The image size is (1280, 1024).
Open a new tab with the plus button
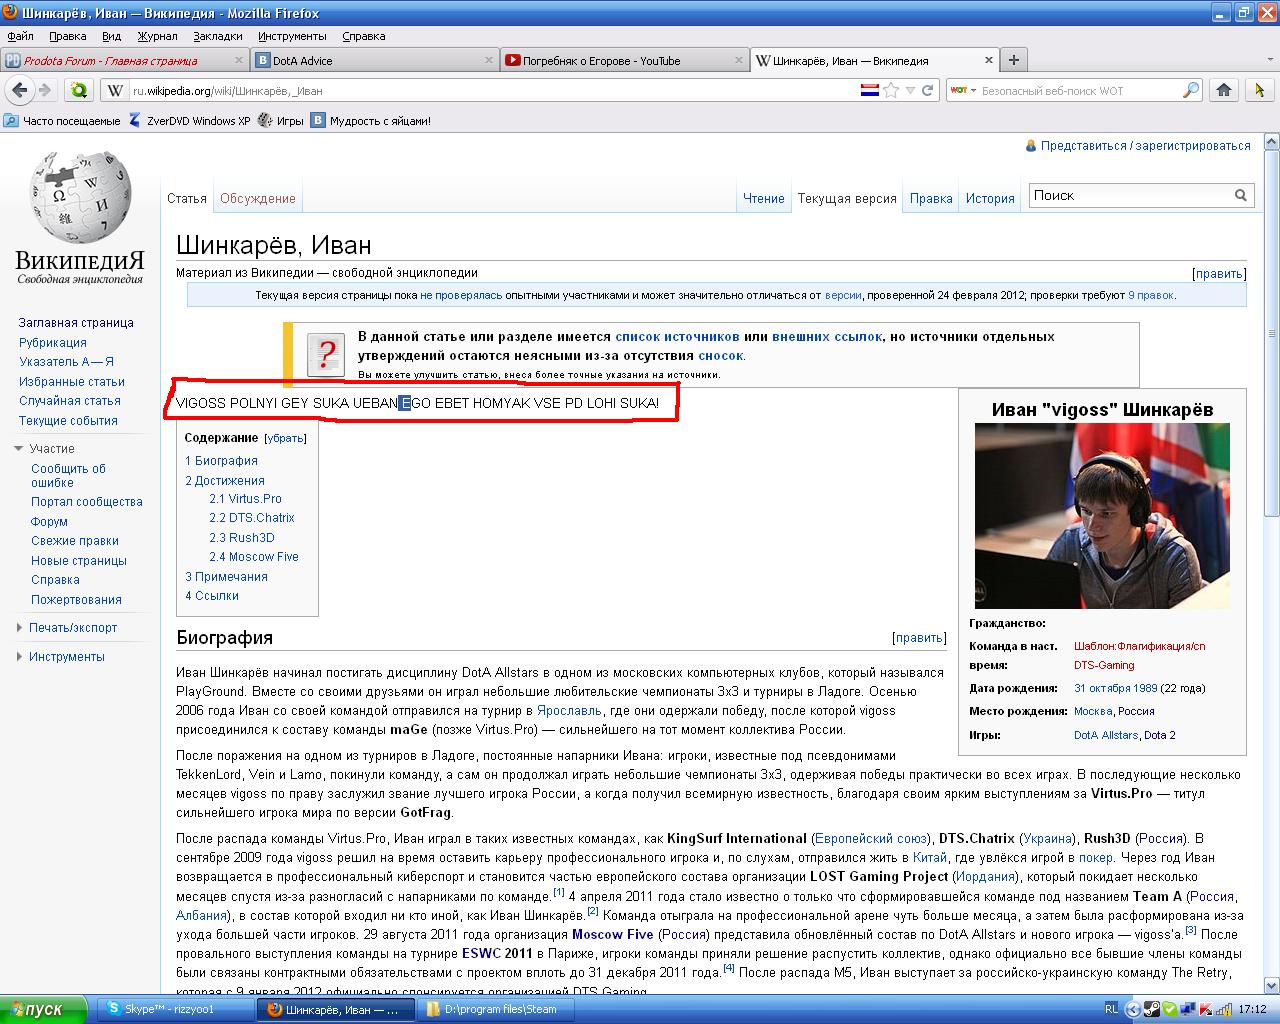tap(1014, 60)
